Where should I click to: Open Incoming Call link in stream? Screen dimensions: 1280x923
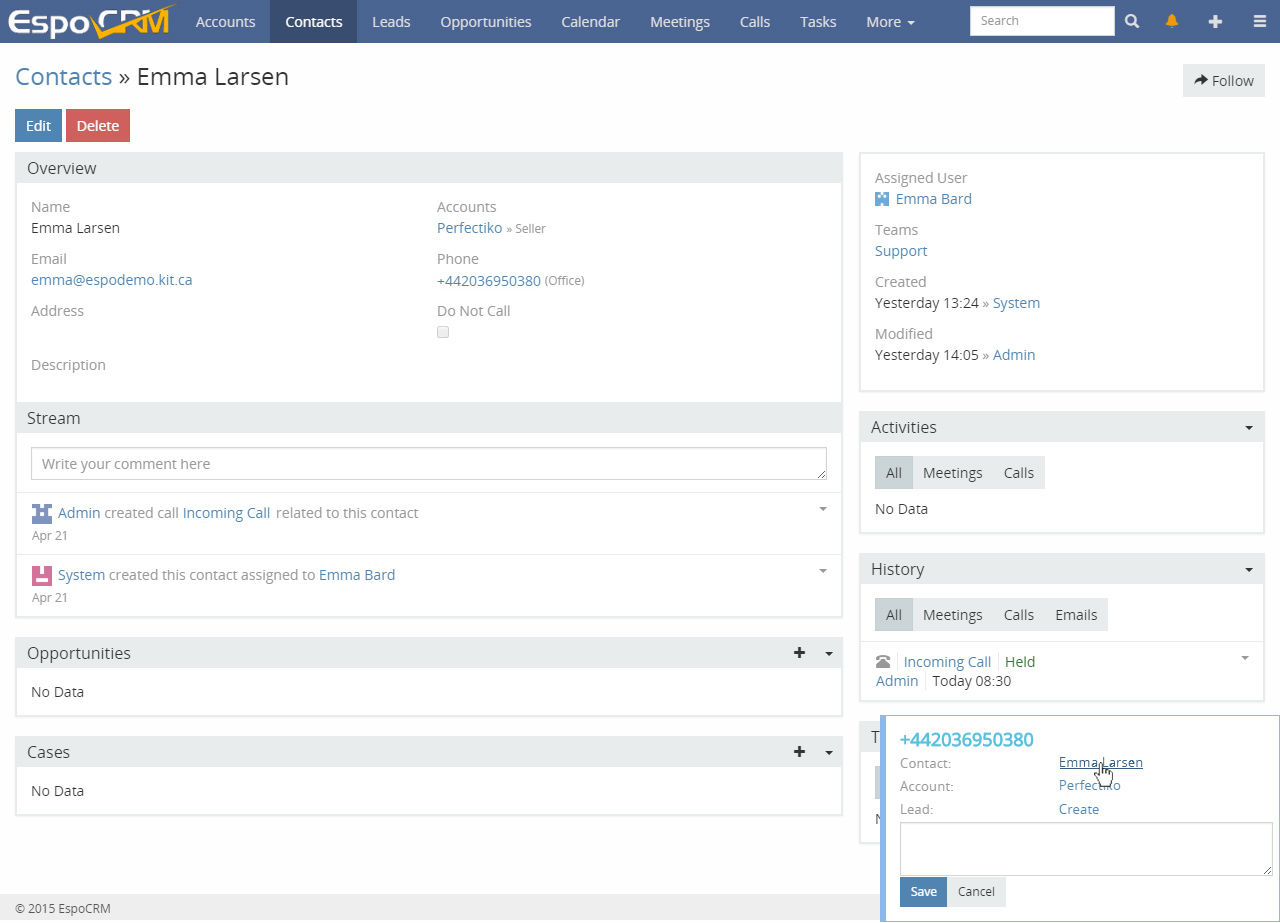point(226,513)
